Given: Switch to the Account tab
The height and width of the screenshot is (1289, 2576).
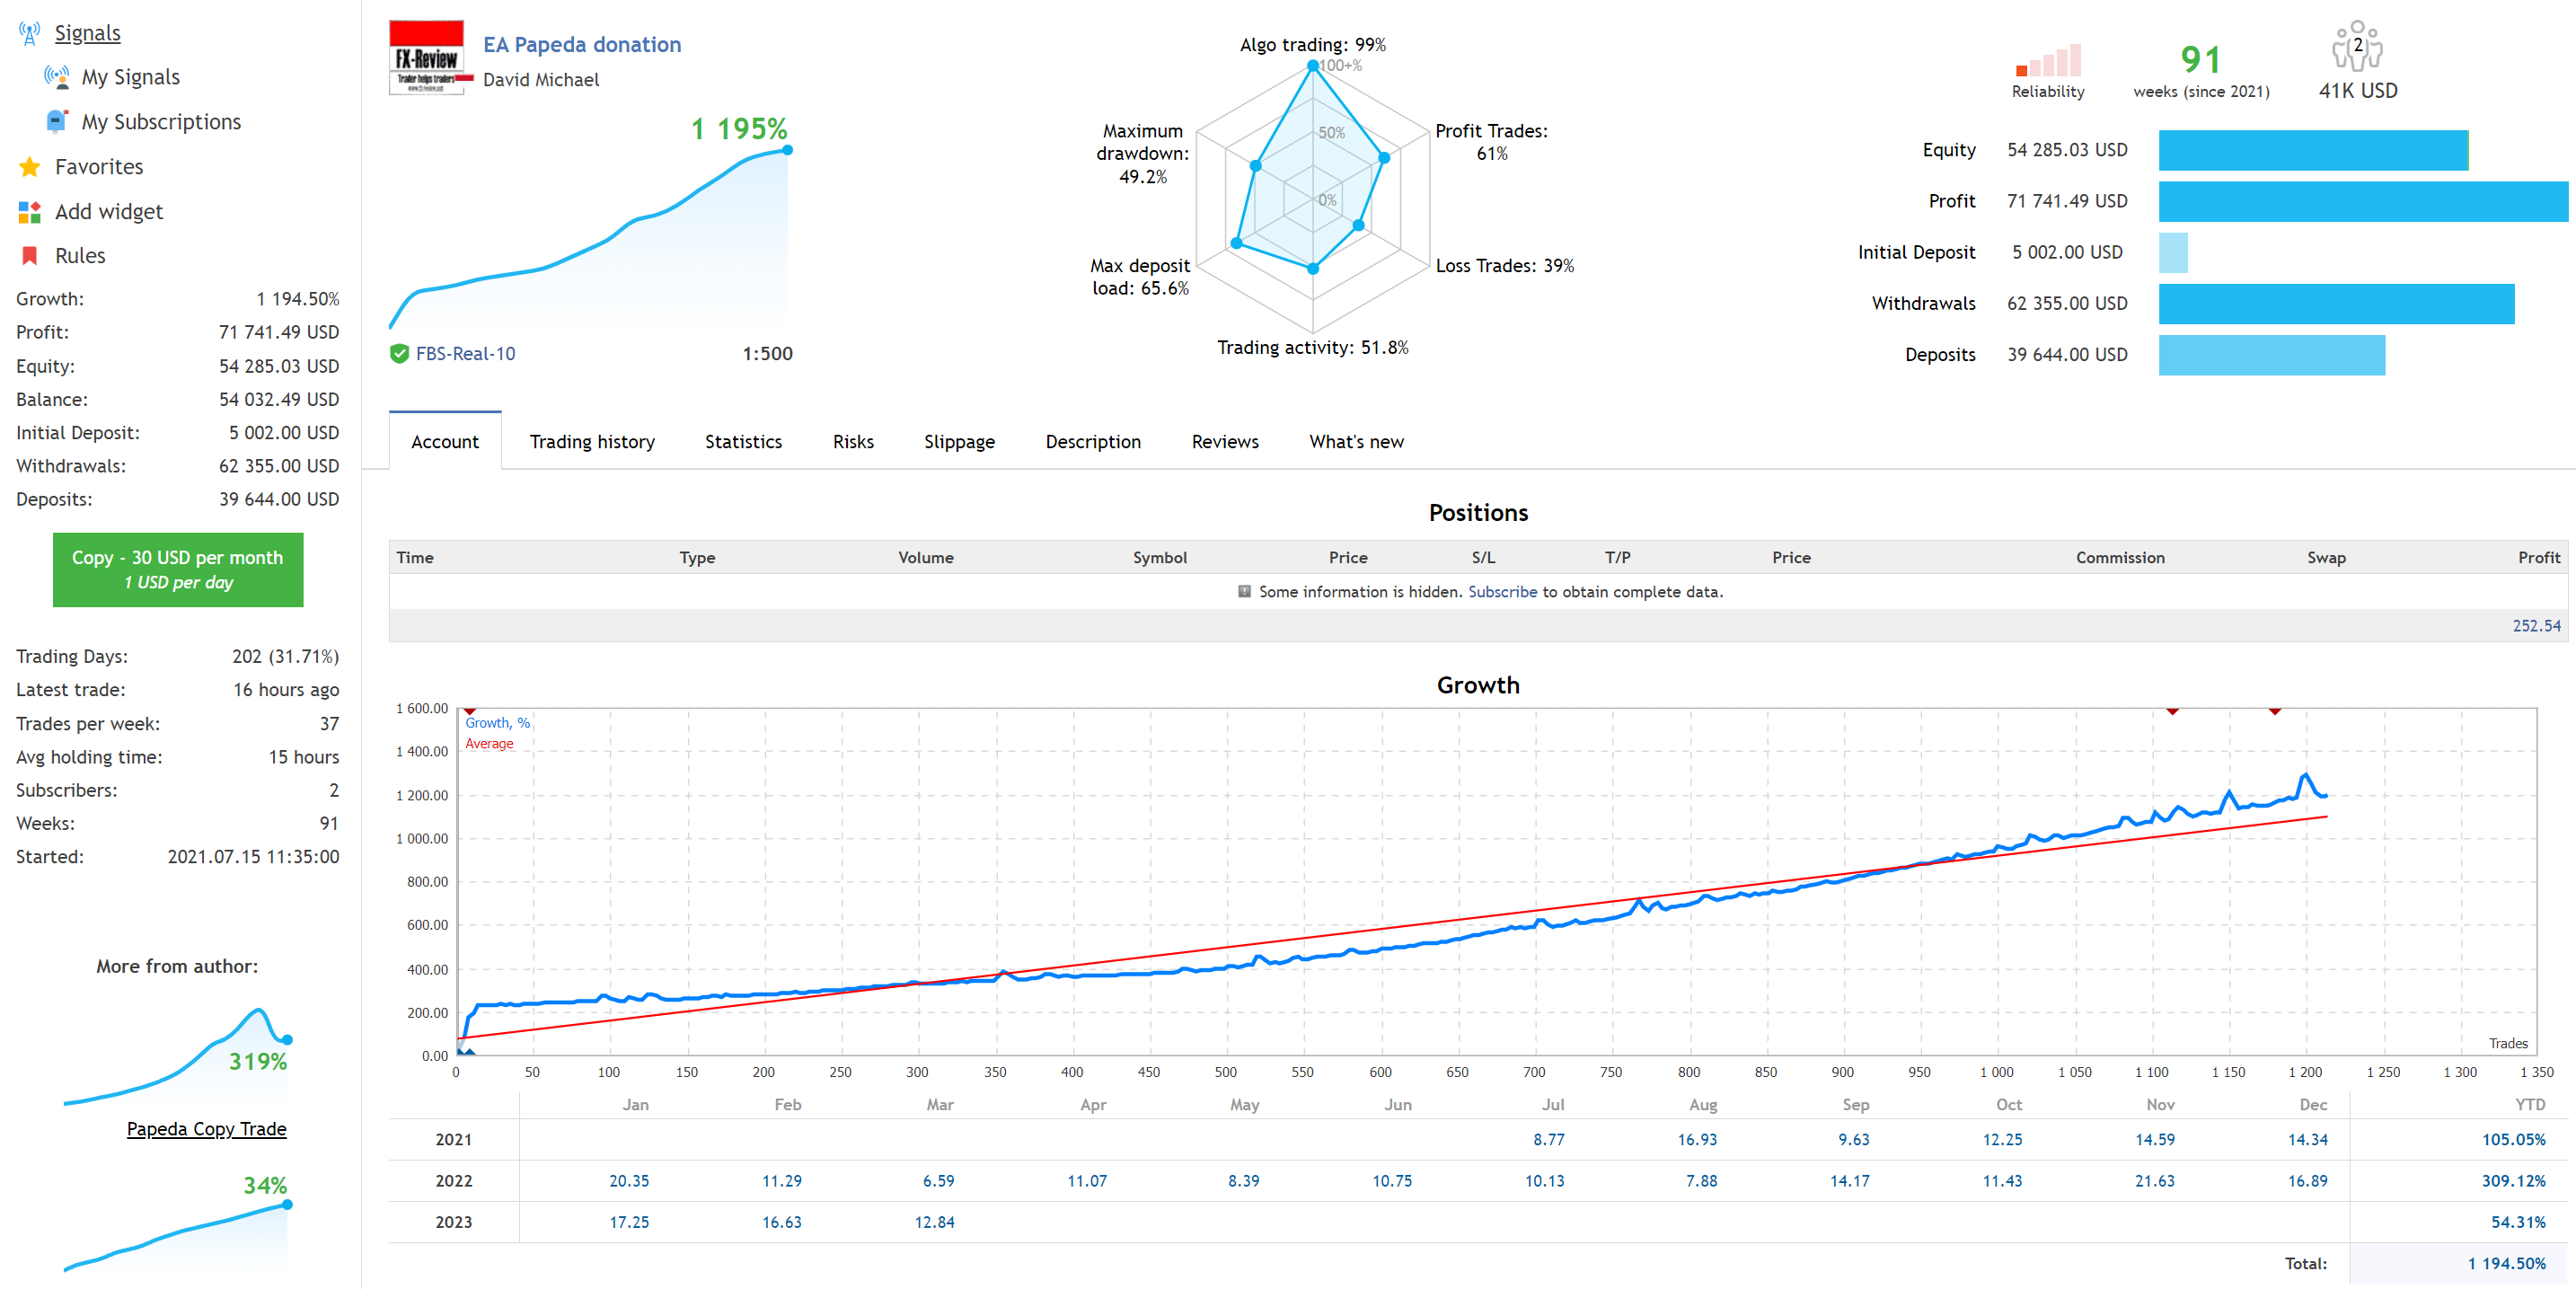Looking at the screenshot, I should 445,442.
